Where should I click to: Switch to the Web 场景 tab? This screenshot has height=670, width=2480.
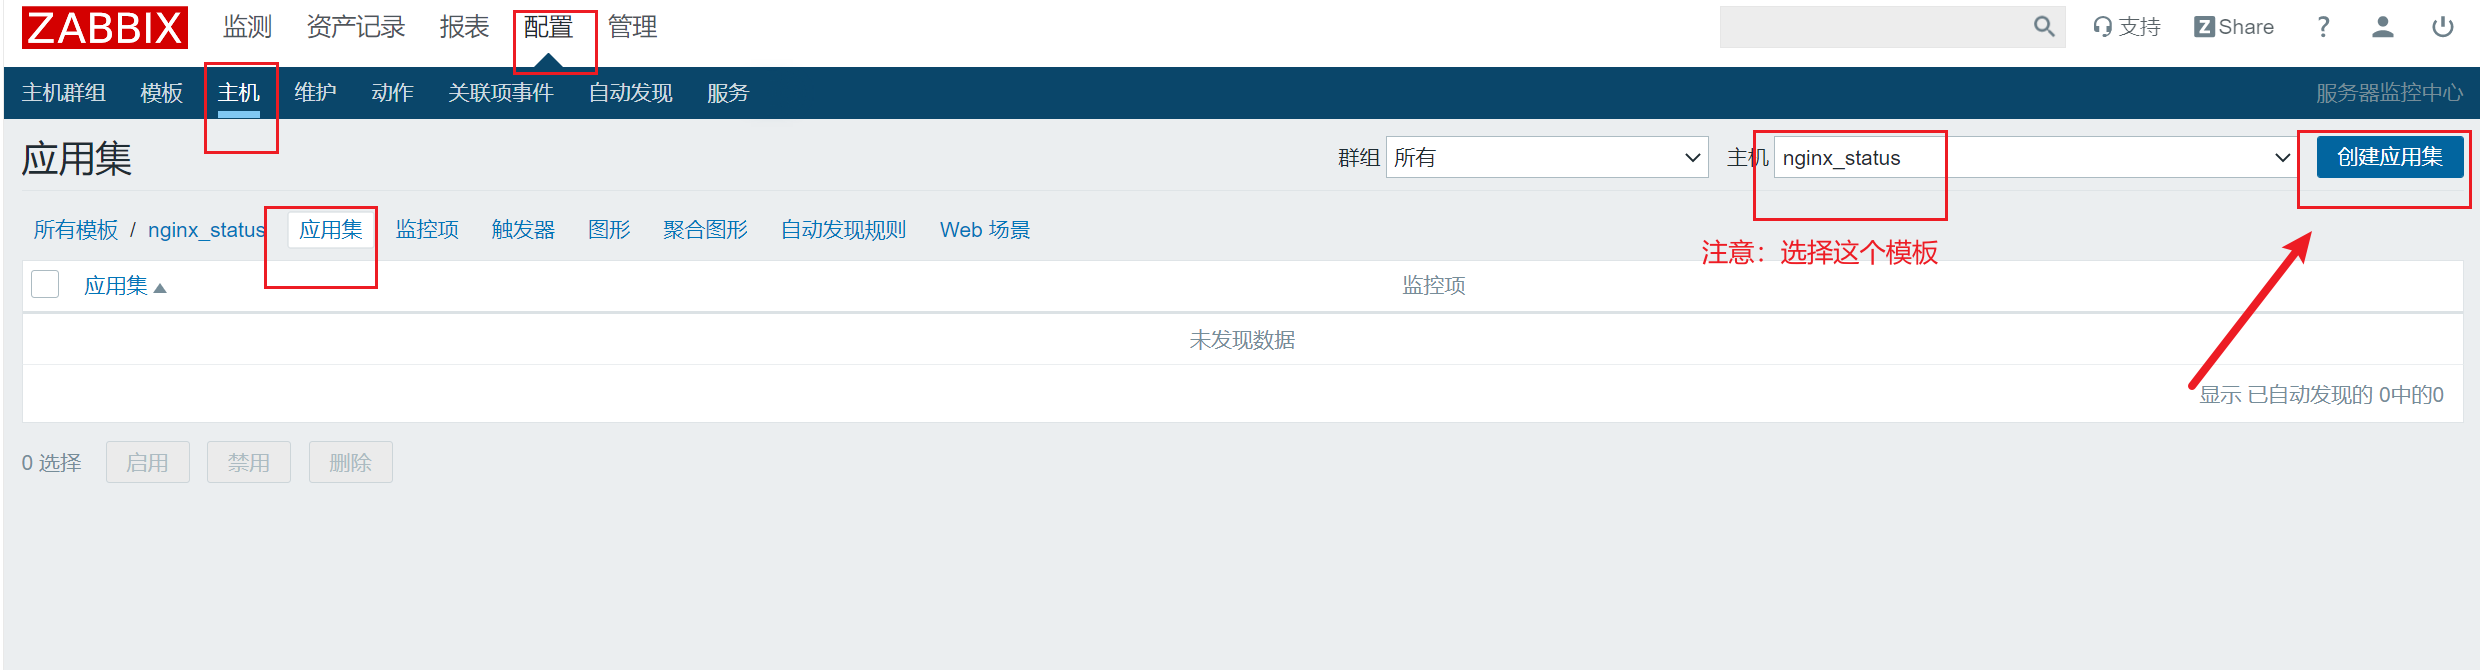(985, 230)
